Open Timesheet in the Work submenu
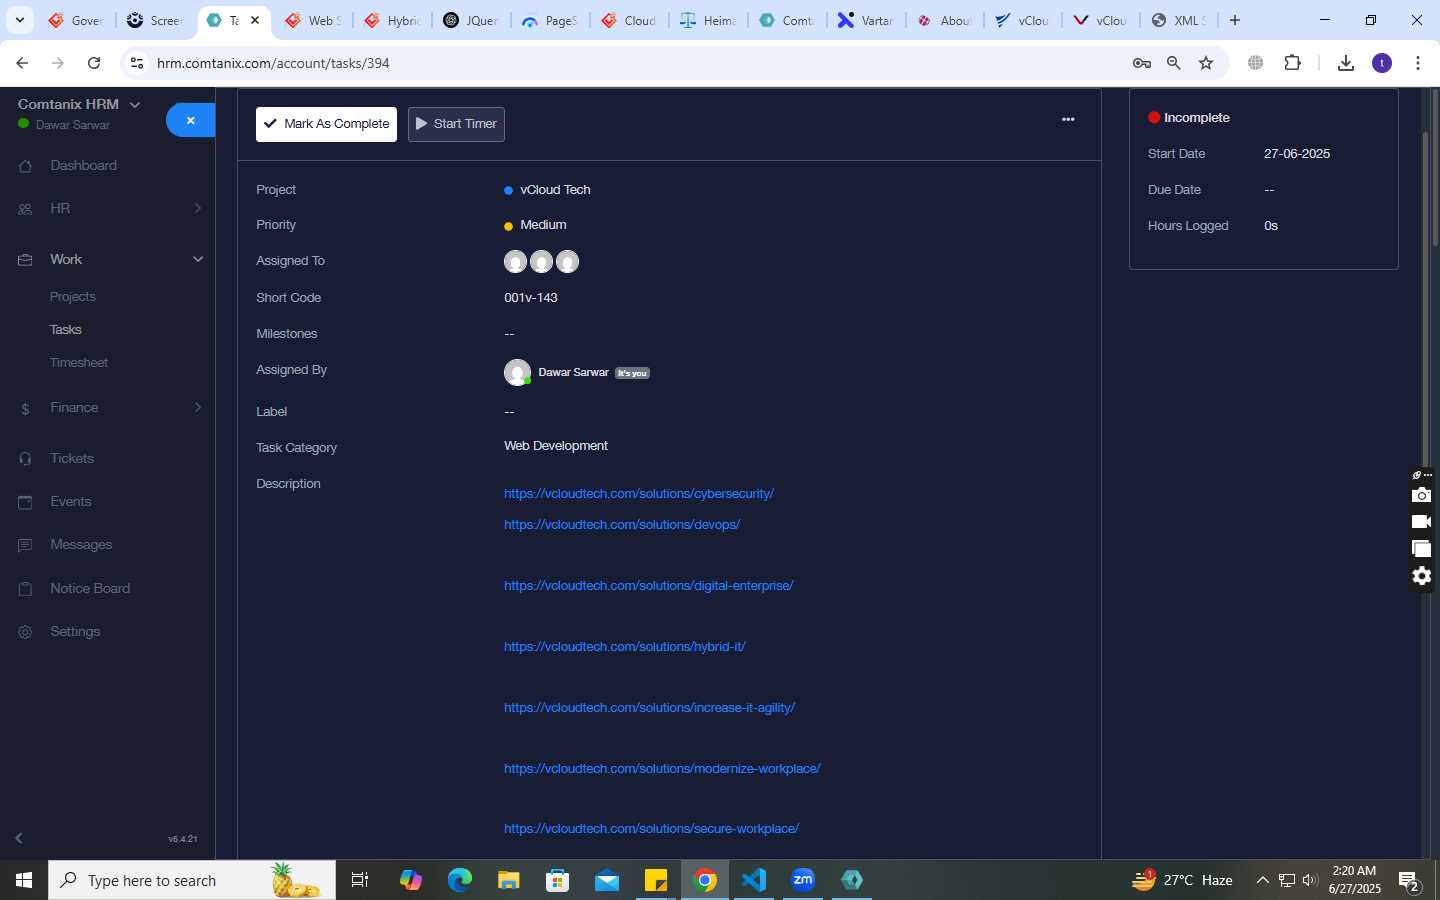This screenshot has width=1440, height=900. pyautogui.click(x=79, y=363)
